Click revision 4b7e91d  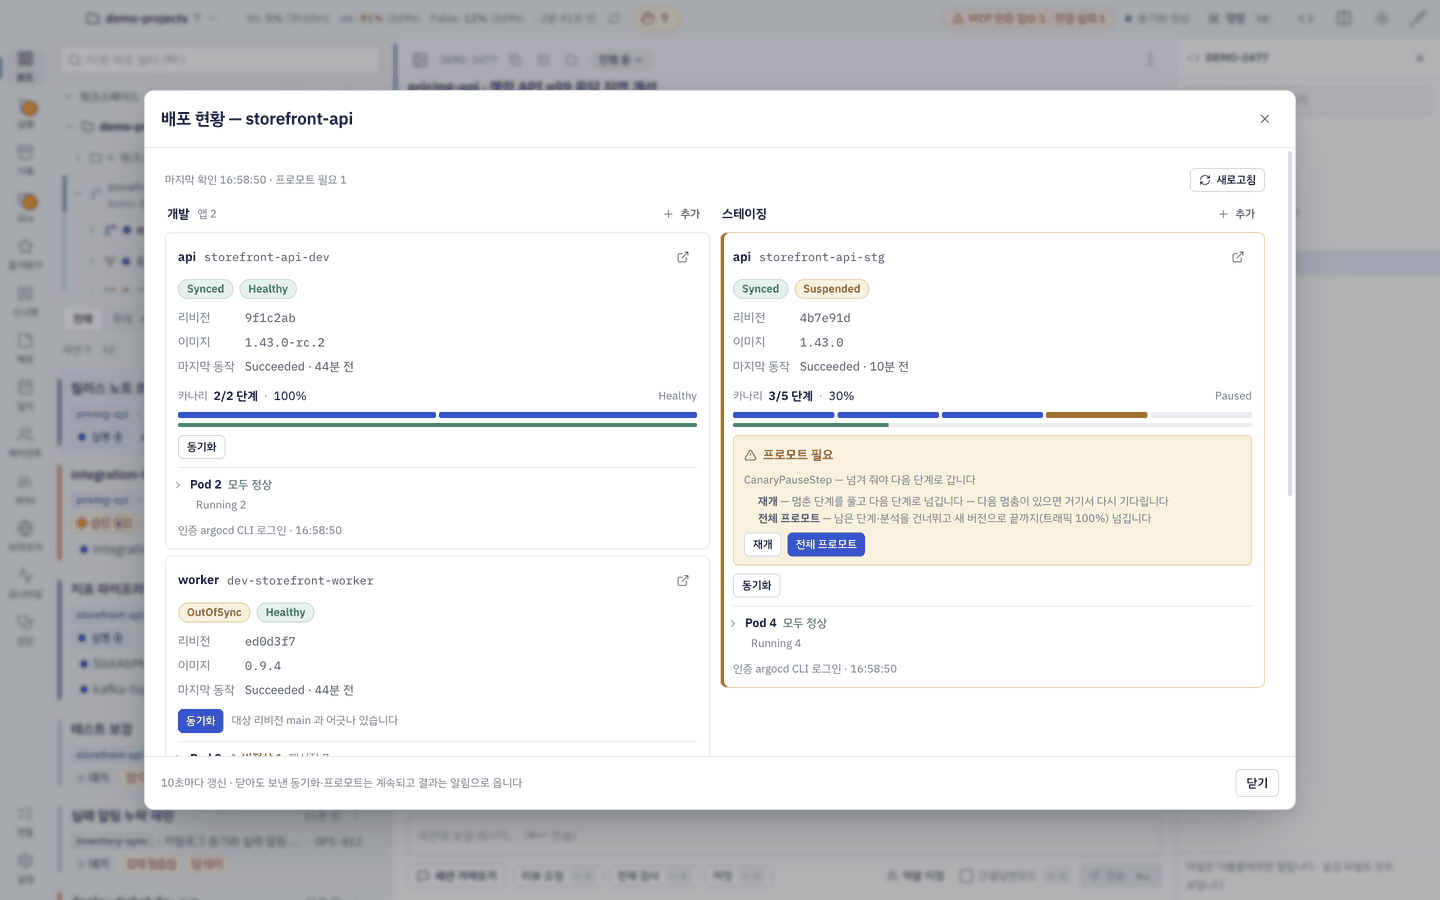tap(825, 318)
